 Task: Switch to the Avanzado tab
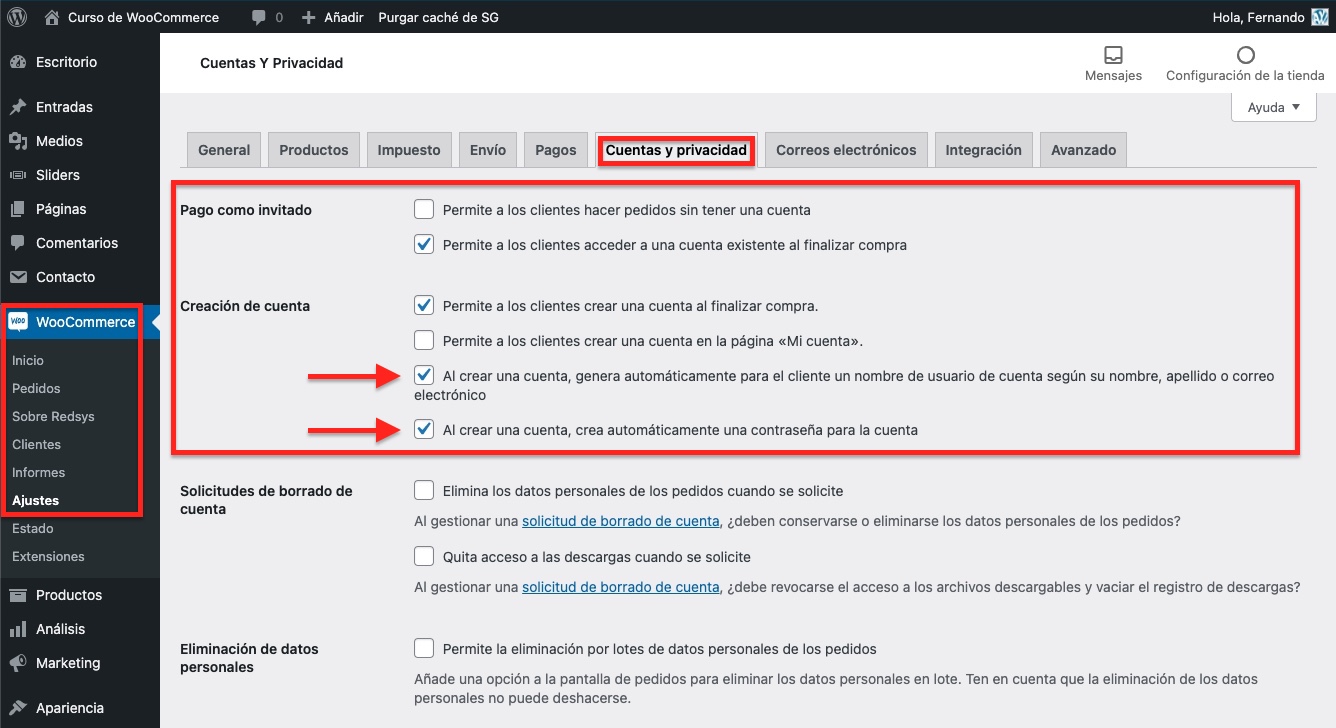click(x=1084, y=150)
